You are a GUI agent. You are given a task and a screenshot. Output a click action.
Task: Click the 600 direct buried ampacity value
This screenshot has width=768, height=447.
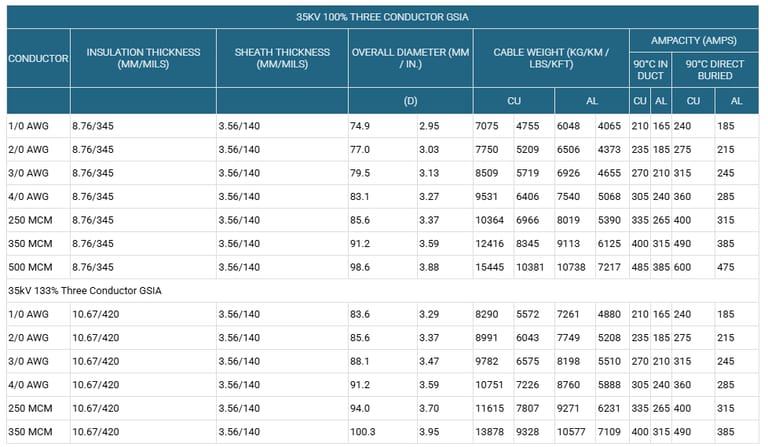pyautogui.click(x=684, y=266)
